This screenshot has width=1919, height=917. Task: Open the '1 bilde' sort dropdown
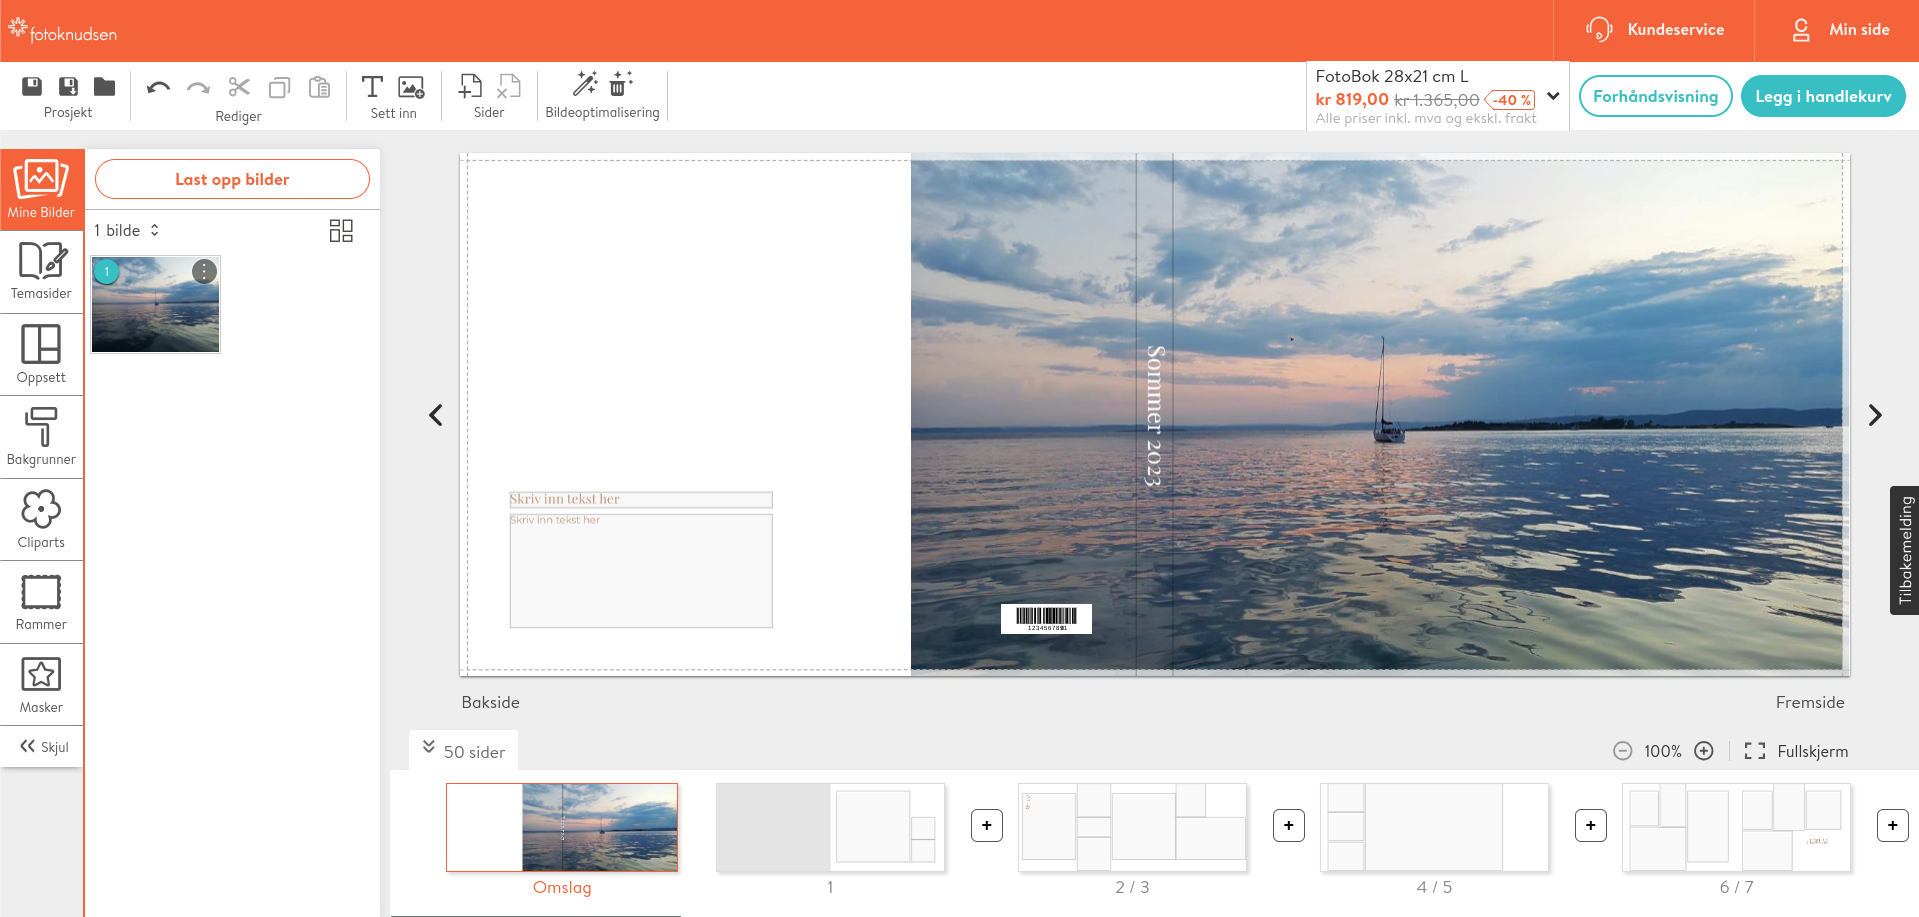click(127, 230)
